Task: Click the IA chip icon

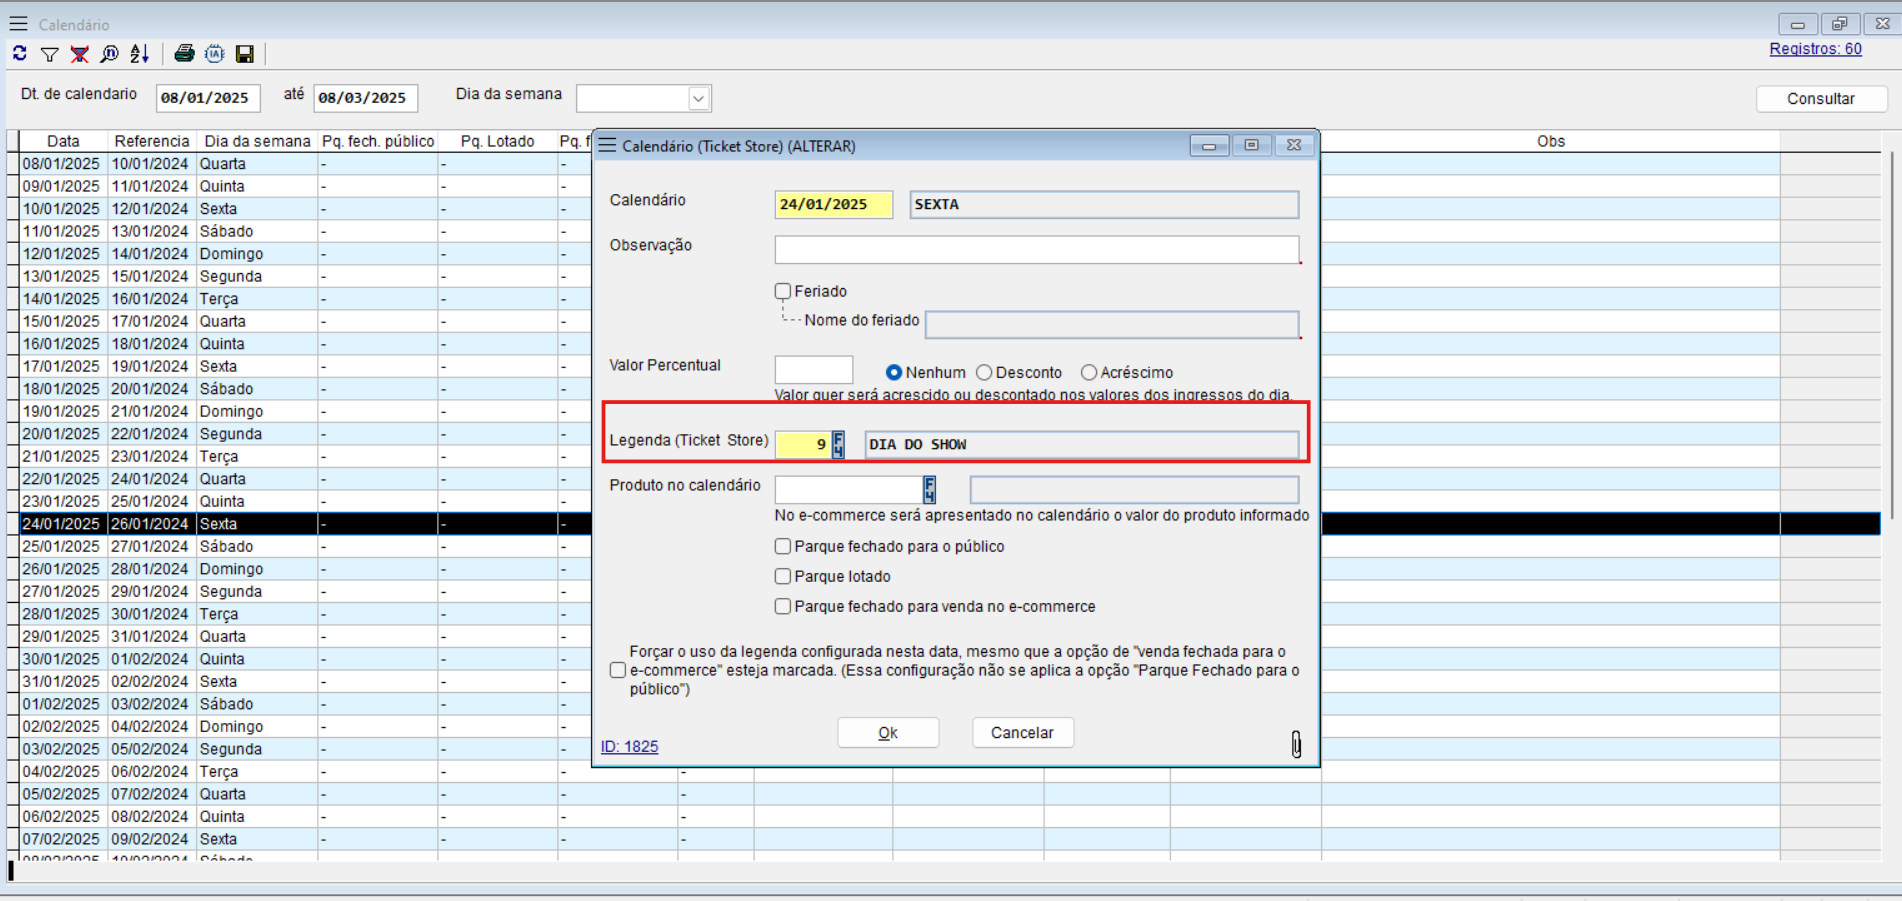Action: (x=214, y=54)
